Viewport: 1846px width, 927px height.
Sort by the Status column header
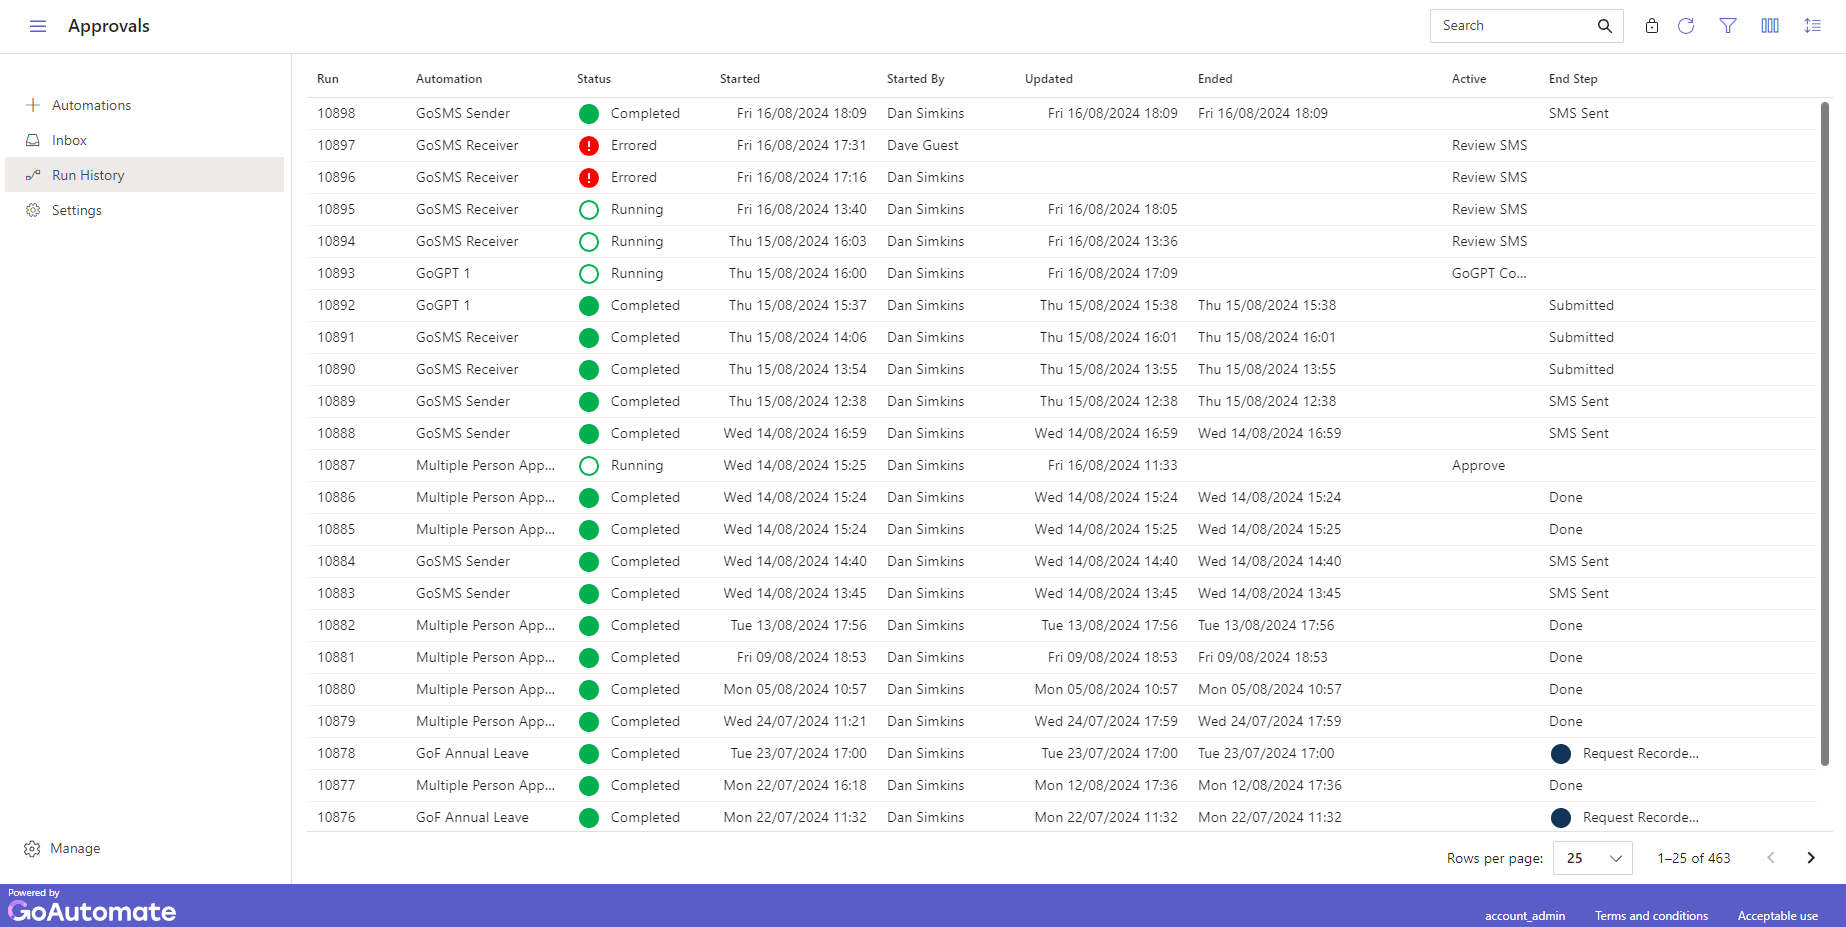[594, 79]
